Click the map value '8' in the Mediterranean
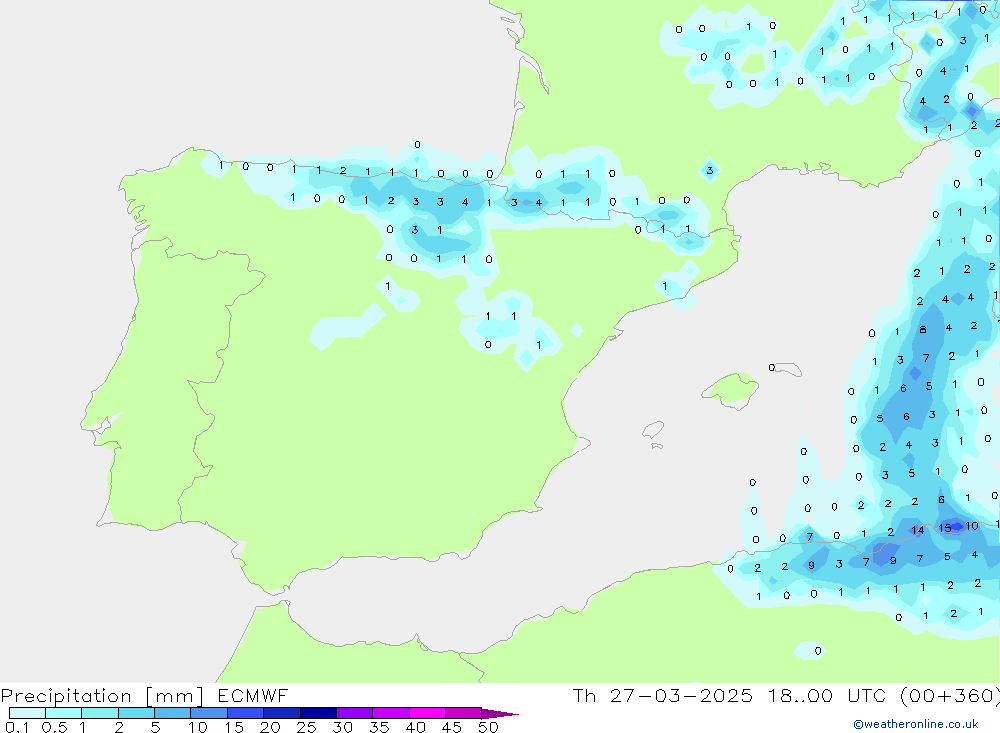 point(922,330)
